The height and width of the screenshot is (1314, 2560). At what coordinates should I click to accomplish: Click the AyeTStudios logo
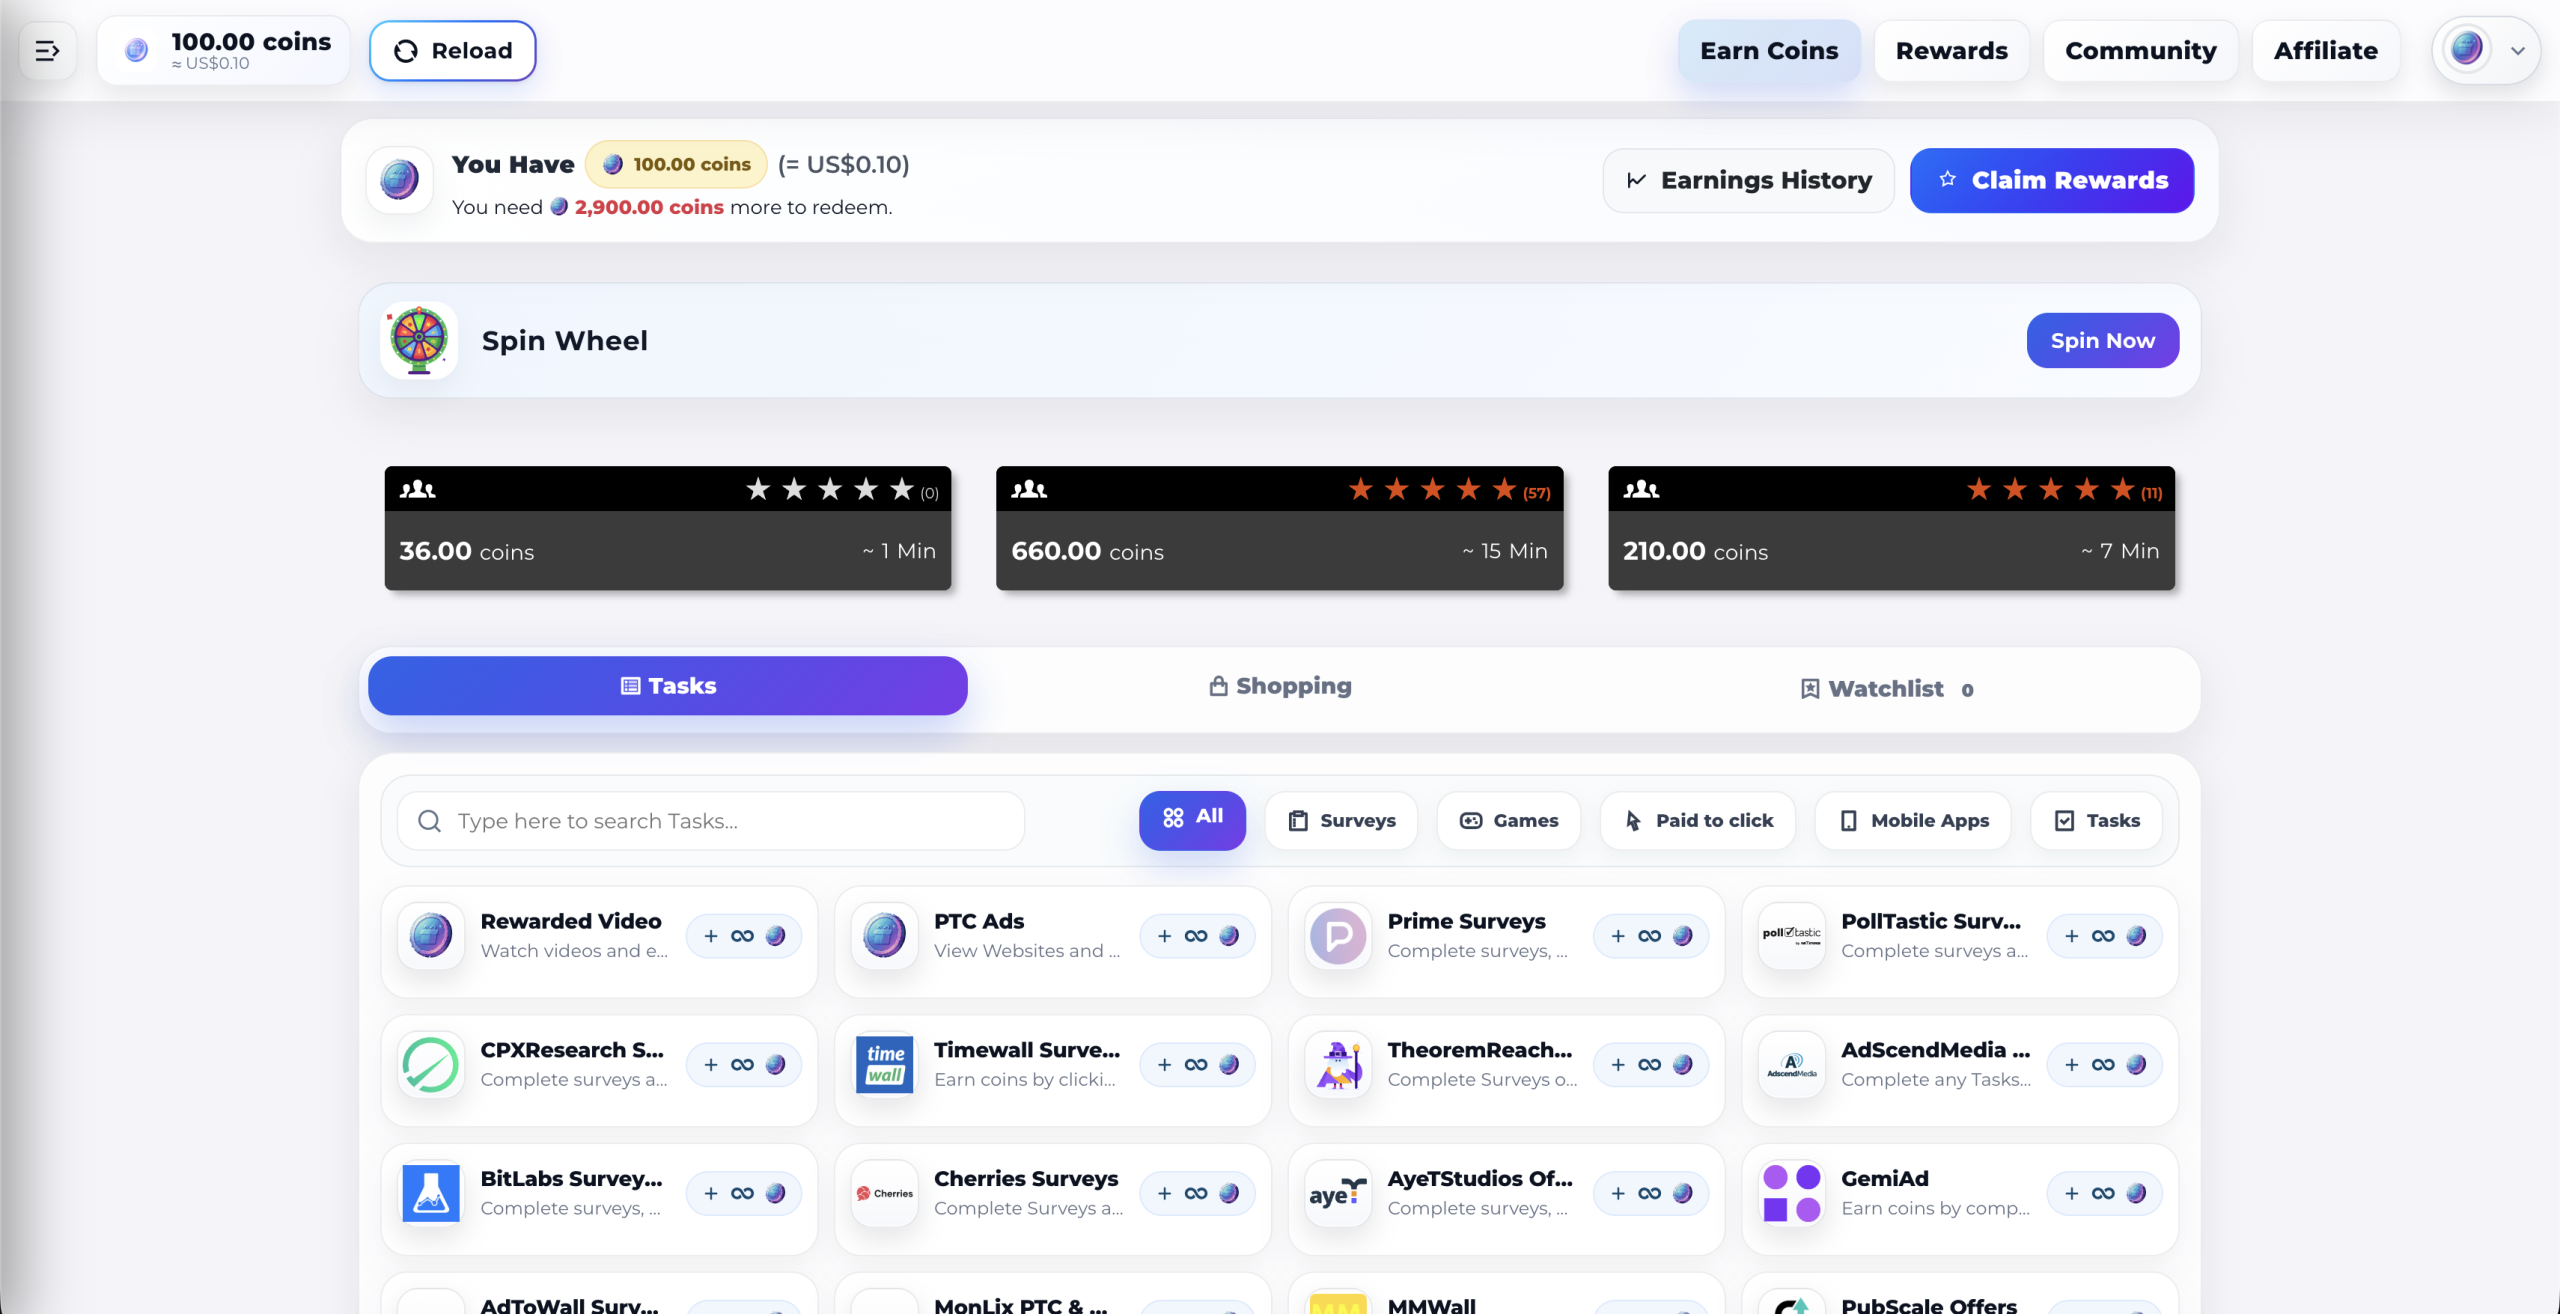tap(1338, 1193)
